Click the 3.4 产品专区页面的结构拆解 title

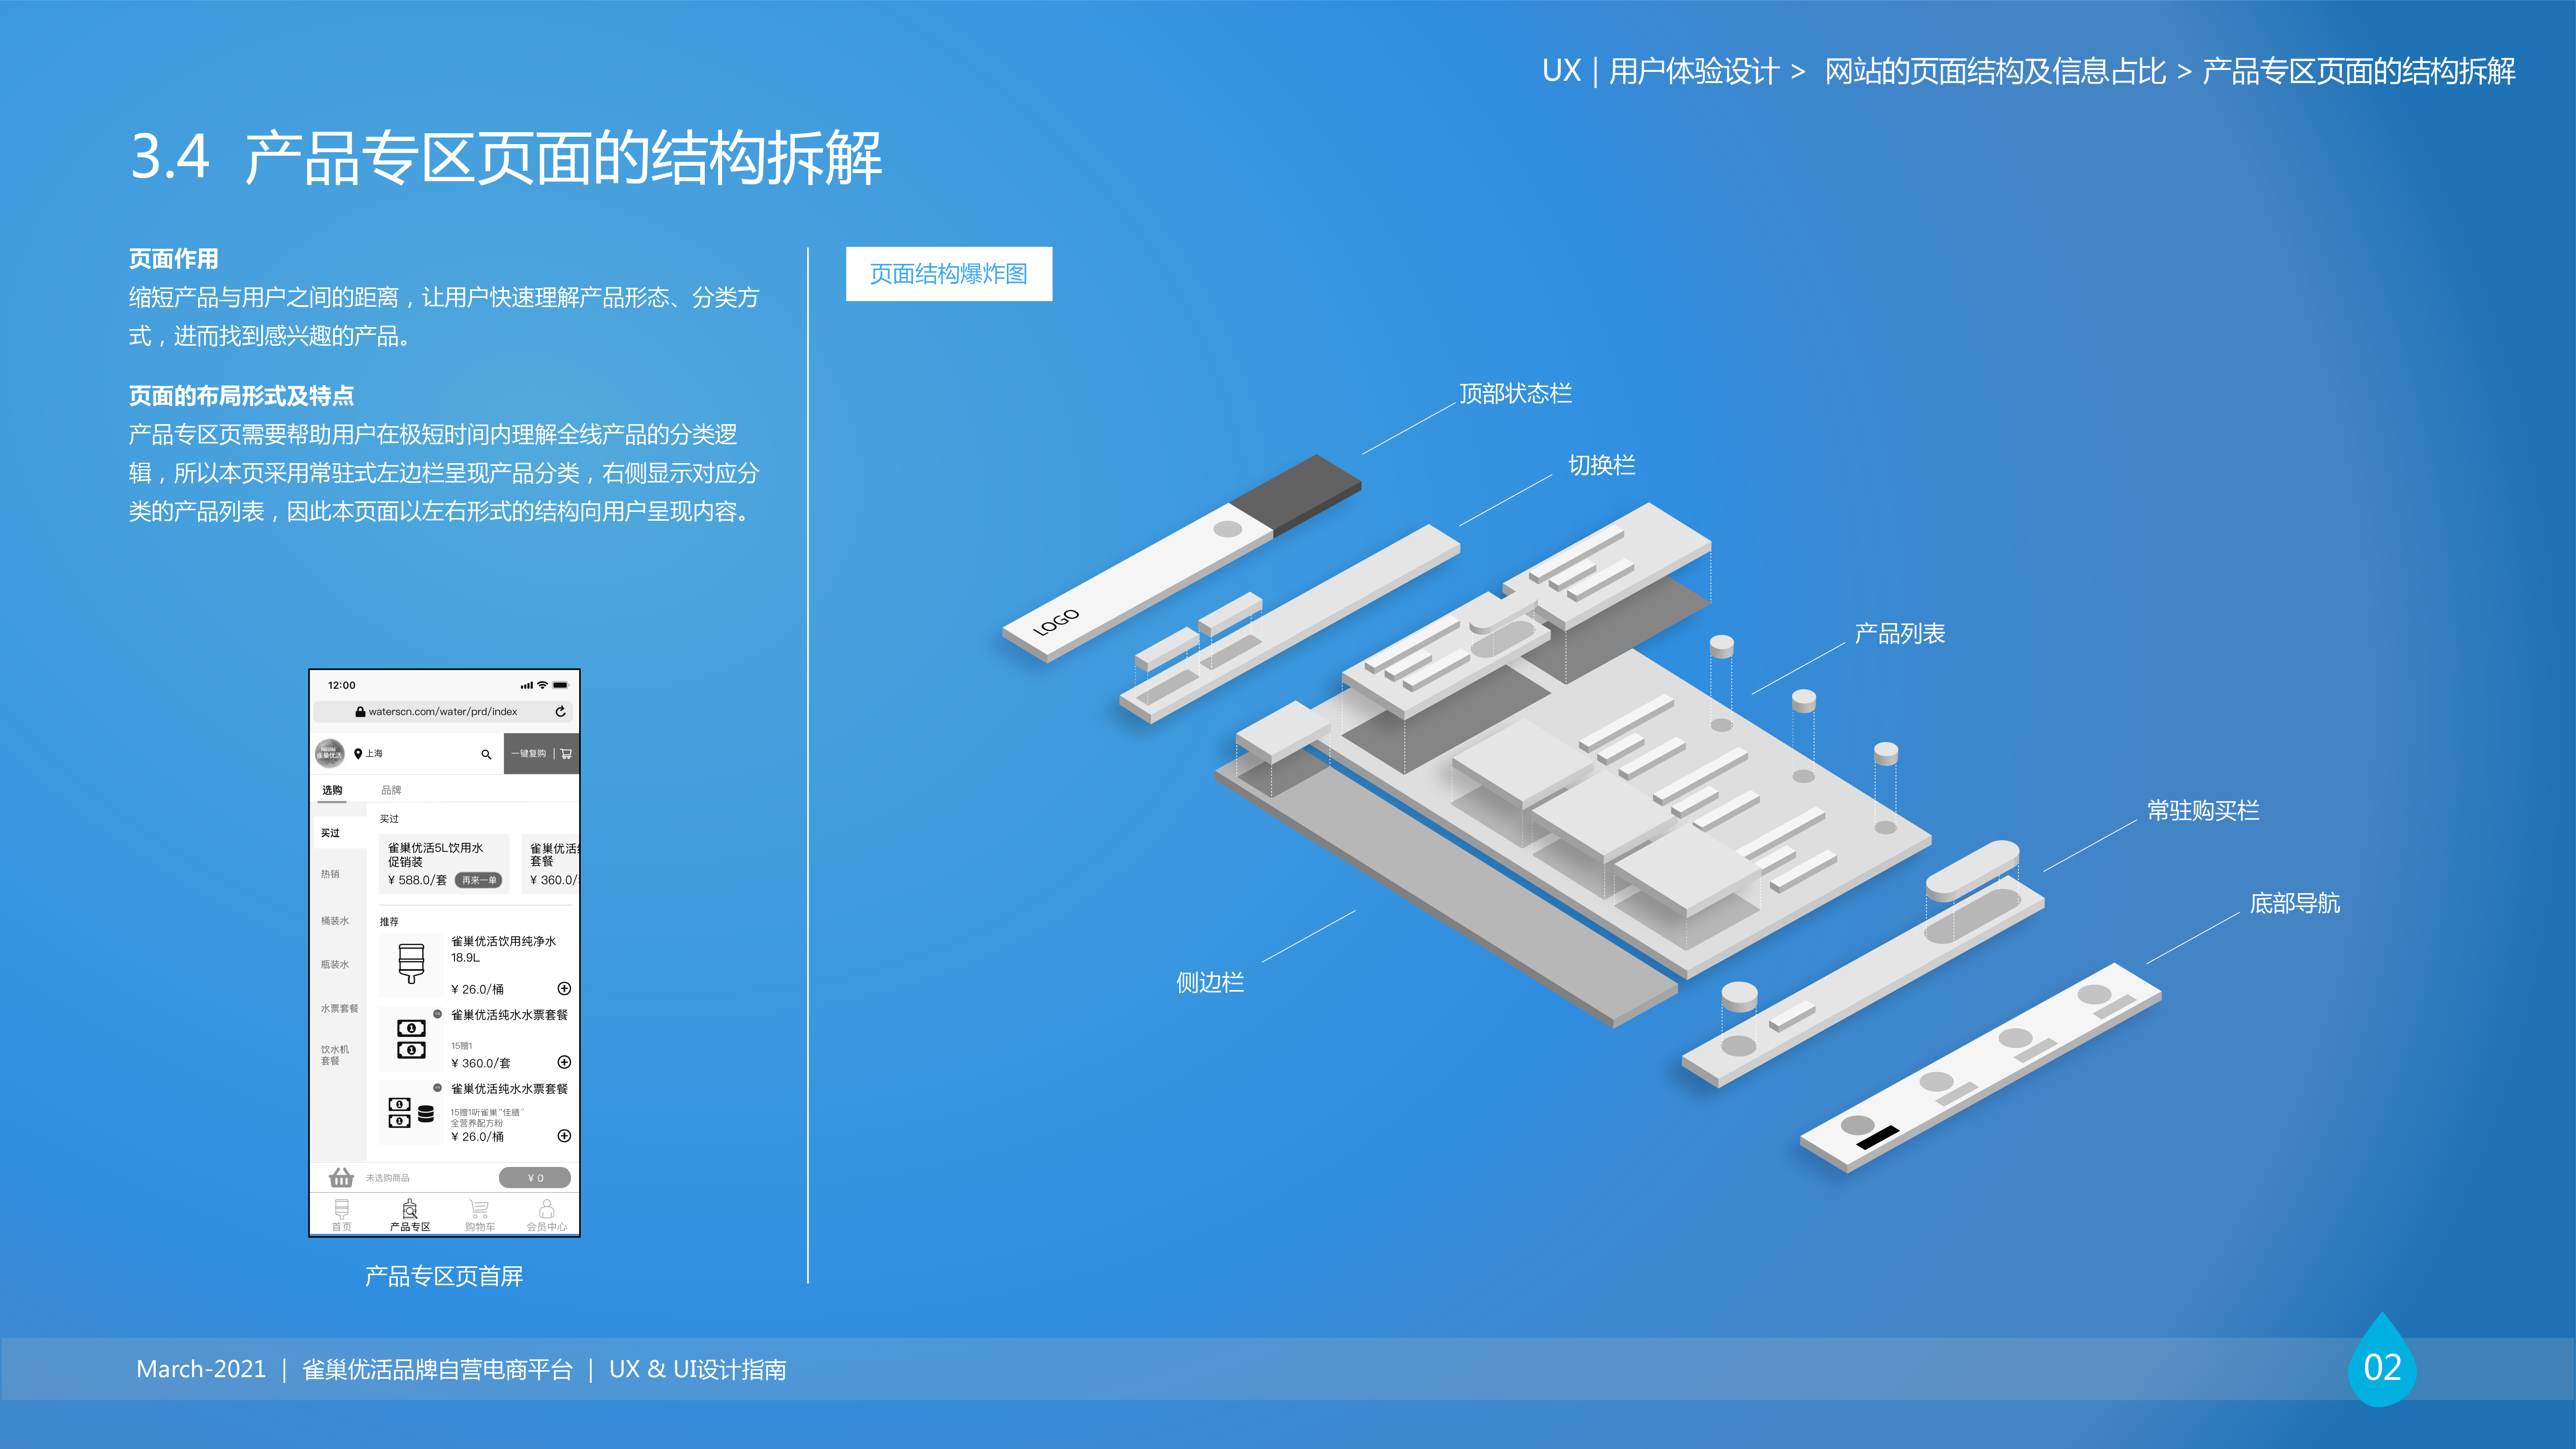click(506, 158)
